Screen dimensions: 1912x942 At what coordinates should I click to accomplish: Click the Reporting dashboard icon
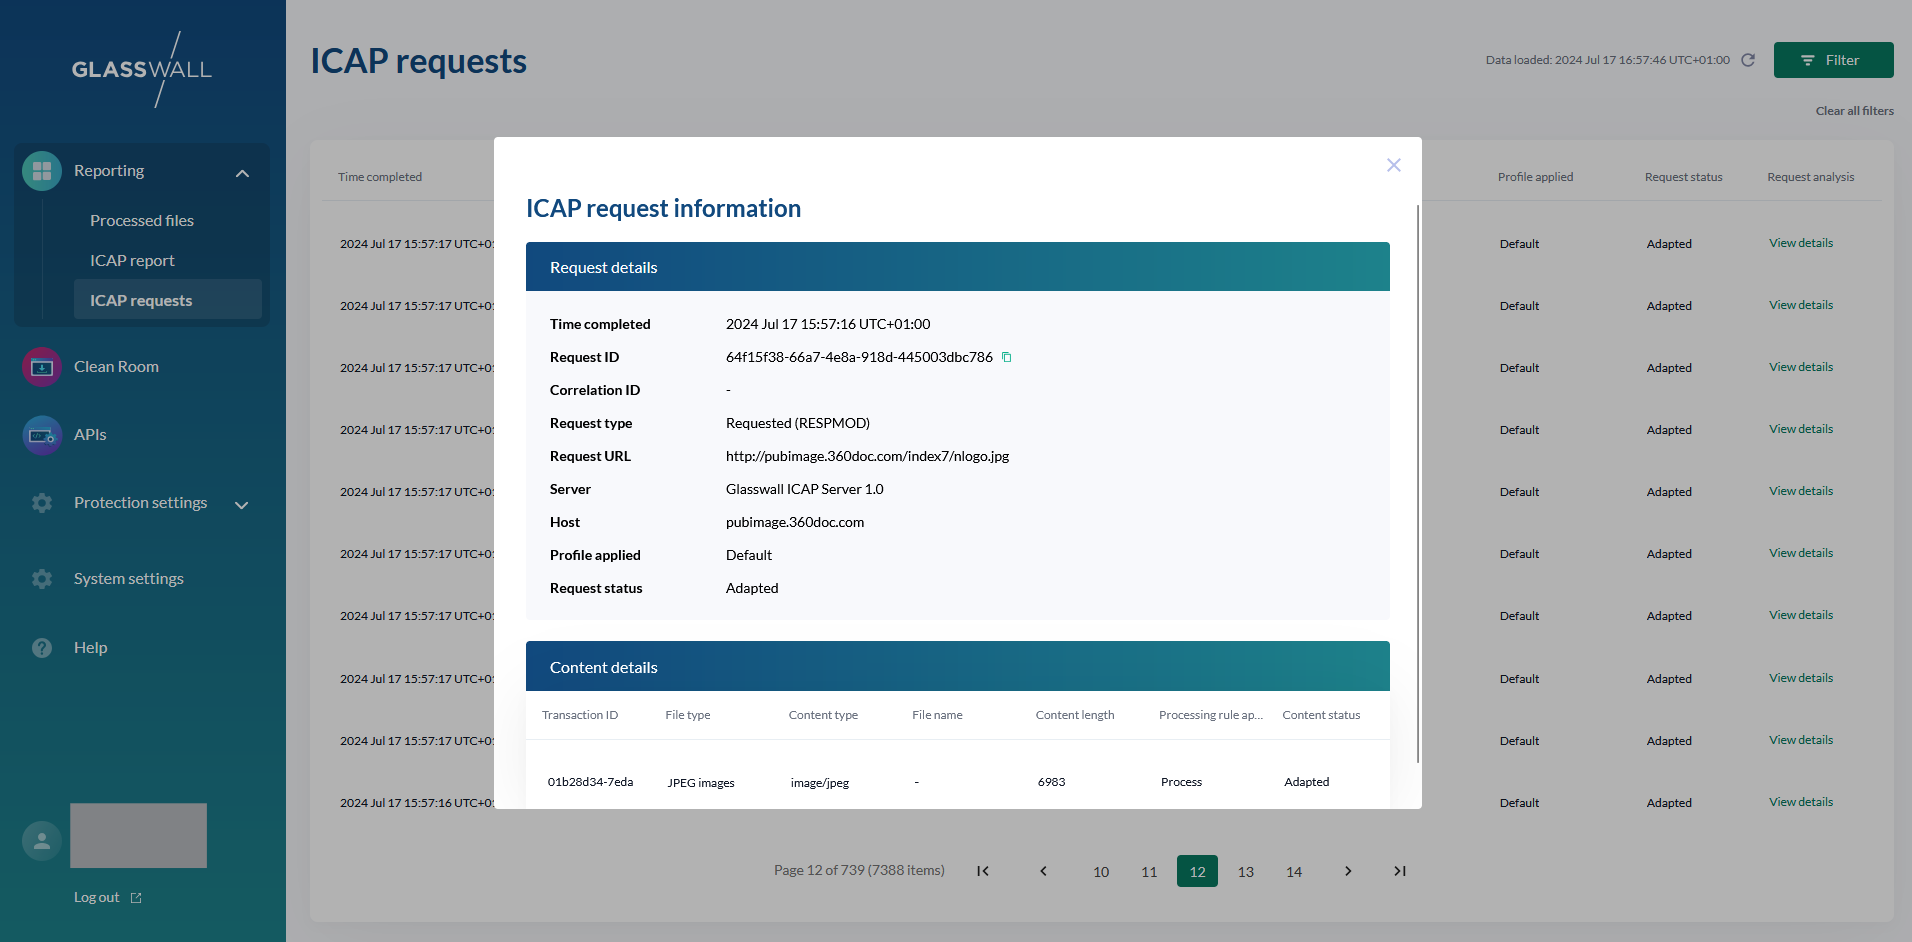pos(42,171)
